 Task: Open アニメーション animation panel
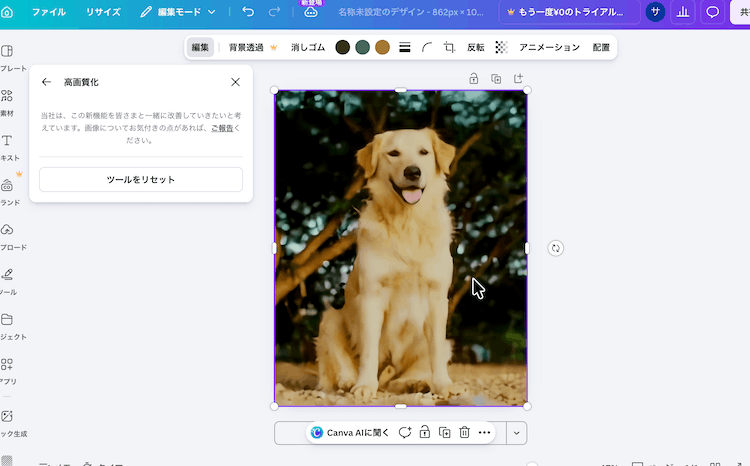click(549, 47)
